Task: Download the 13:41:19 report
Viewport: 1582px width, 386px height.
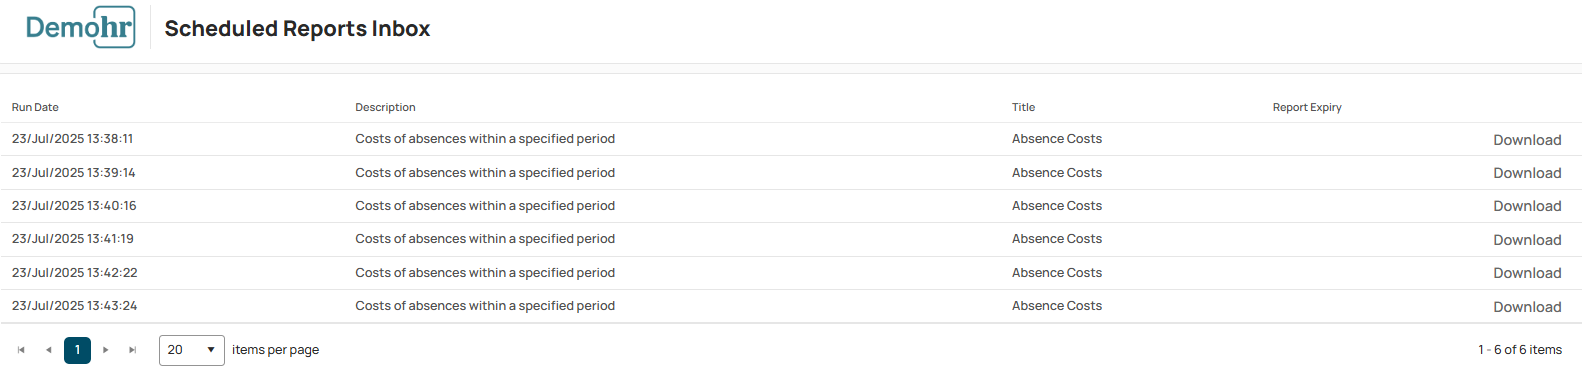Action: pyautogui.click(x=1527, y=240)
